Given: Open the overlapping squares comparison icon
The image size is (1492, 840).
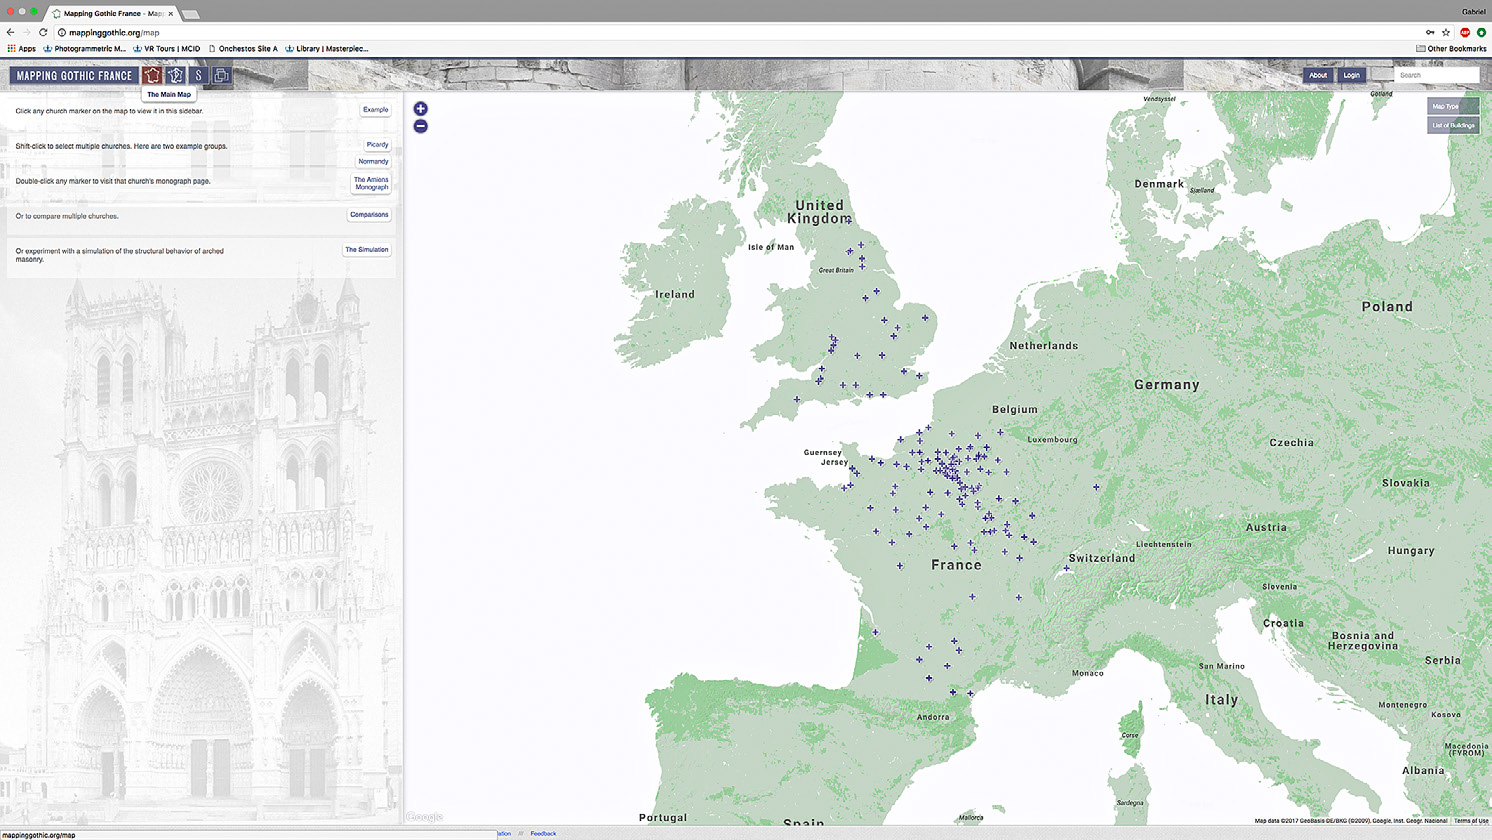Looking at the screenshot, I should tap(222, 75).
